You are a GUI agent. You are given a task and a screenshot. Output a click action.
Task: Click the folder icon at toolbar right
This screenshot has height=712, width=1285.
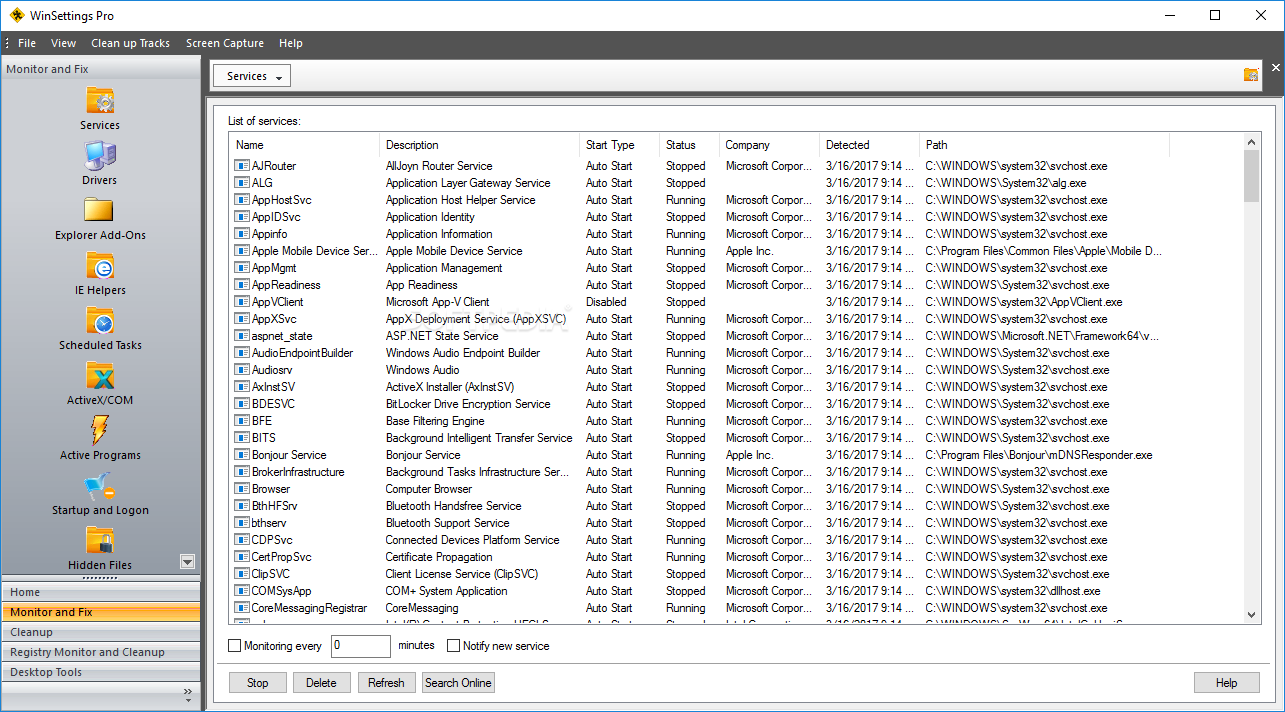(1251, 75)
